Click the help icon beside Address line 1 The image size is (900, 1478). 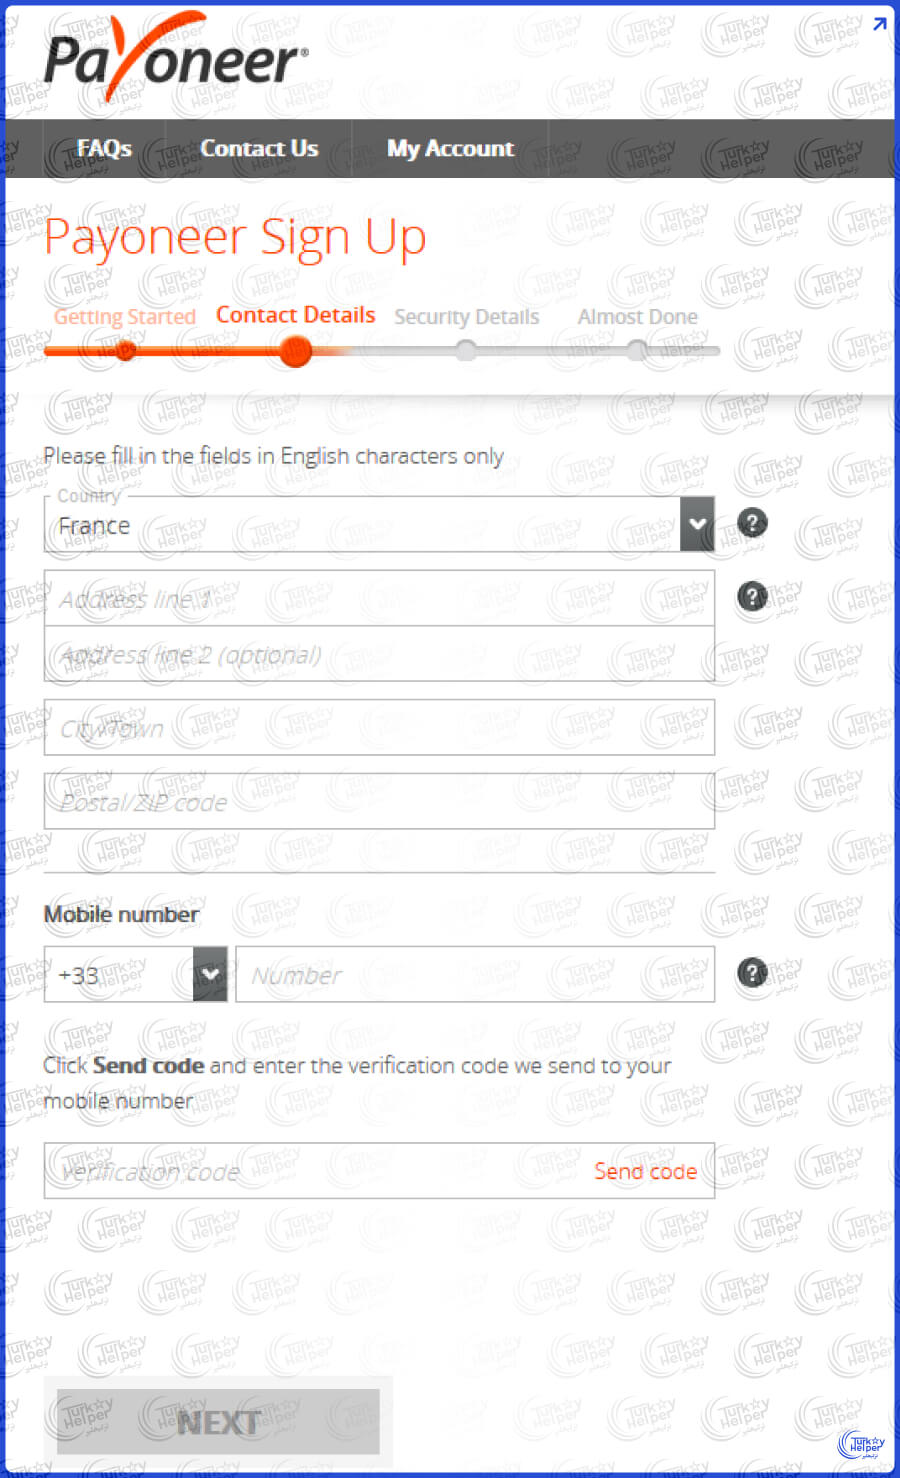752,596
